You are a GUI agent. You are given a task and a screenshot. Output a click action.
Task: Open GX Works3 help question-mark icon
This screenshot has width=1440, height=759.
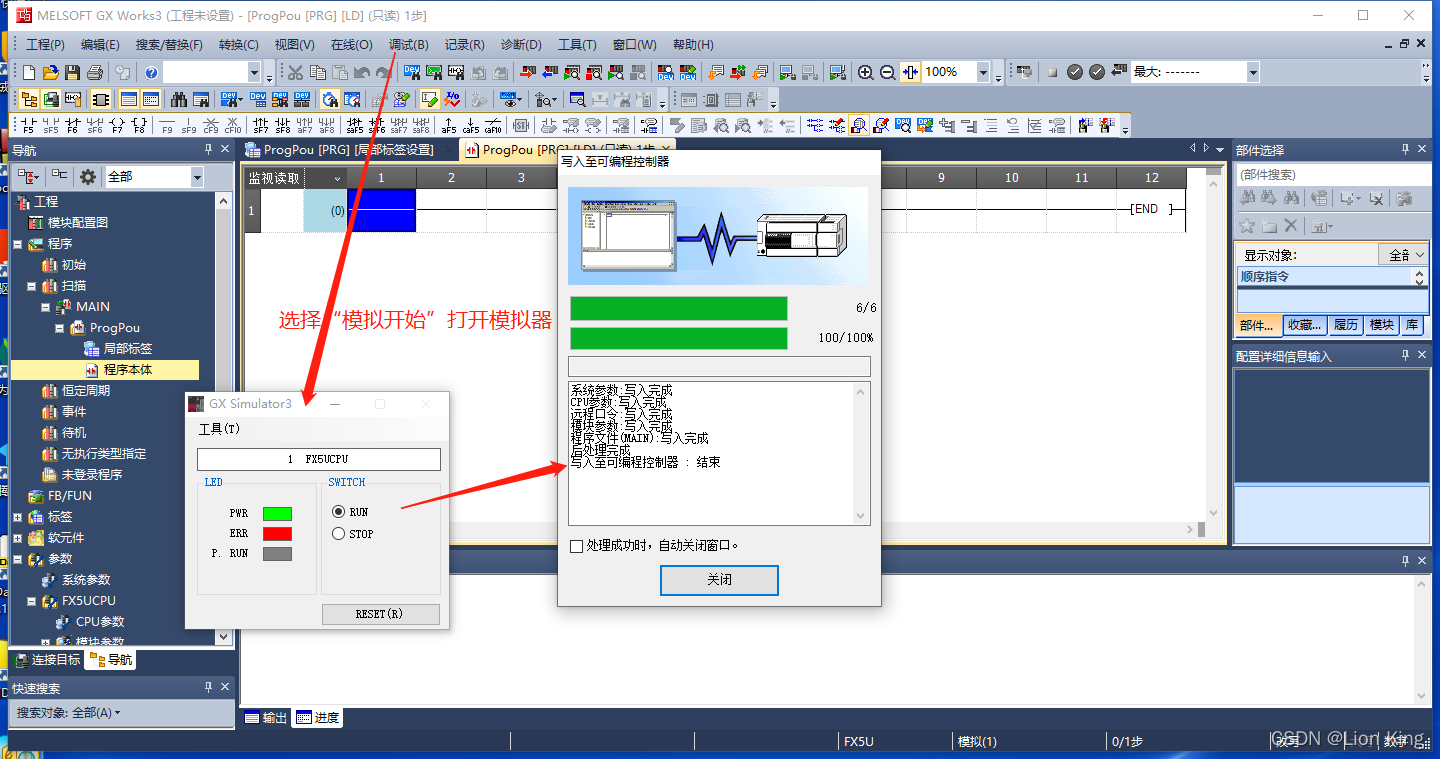pyautogui.click(x=151, y=73)
